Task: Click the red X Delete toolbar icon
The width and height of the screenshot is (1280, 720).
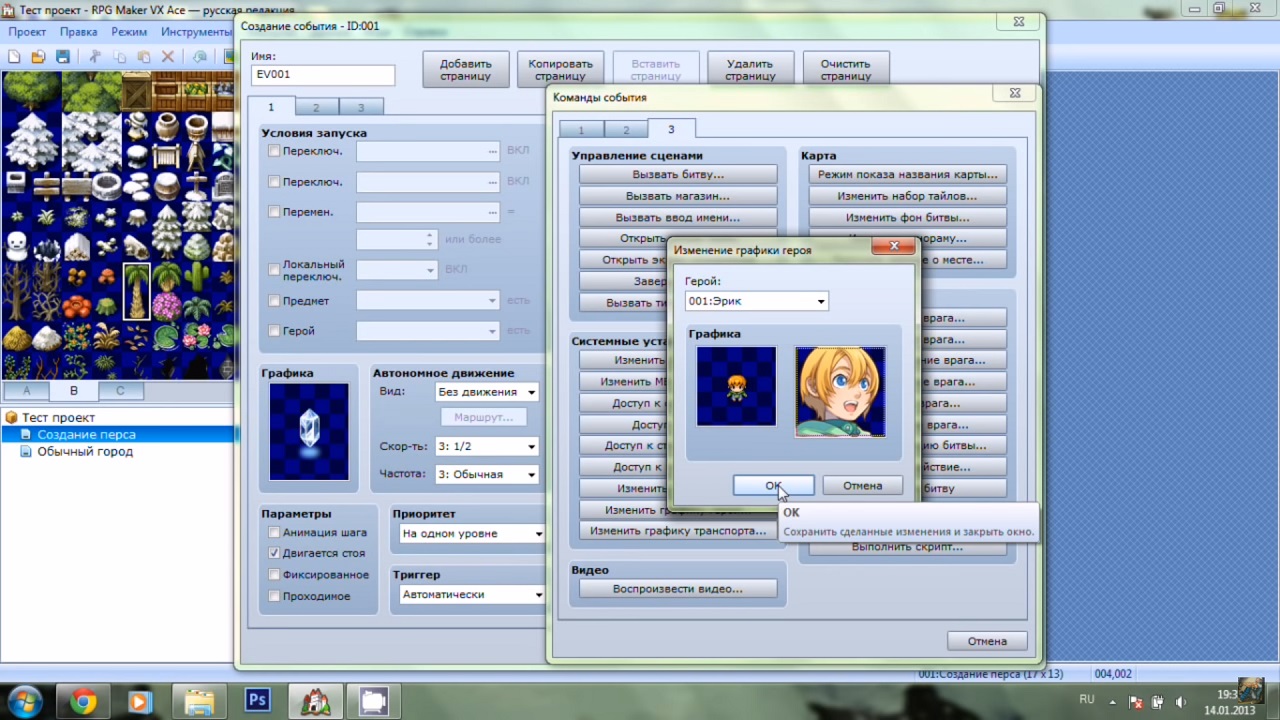Action: 168,57
